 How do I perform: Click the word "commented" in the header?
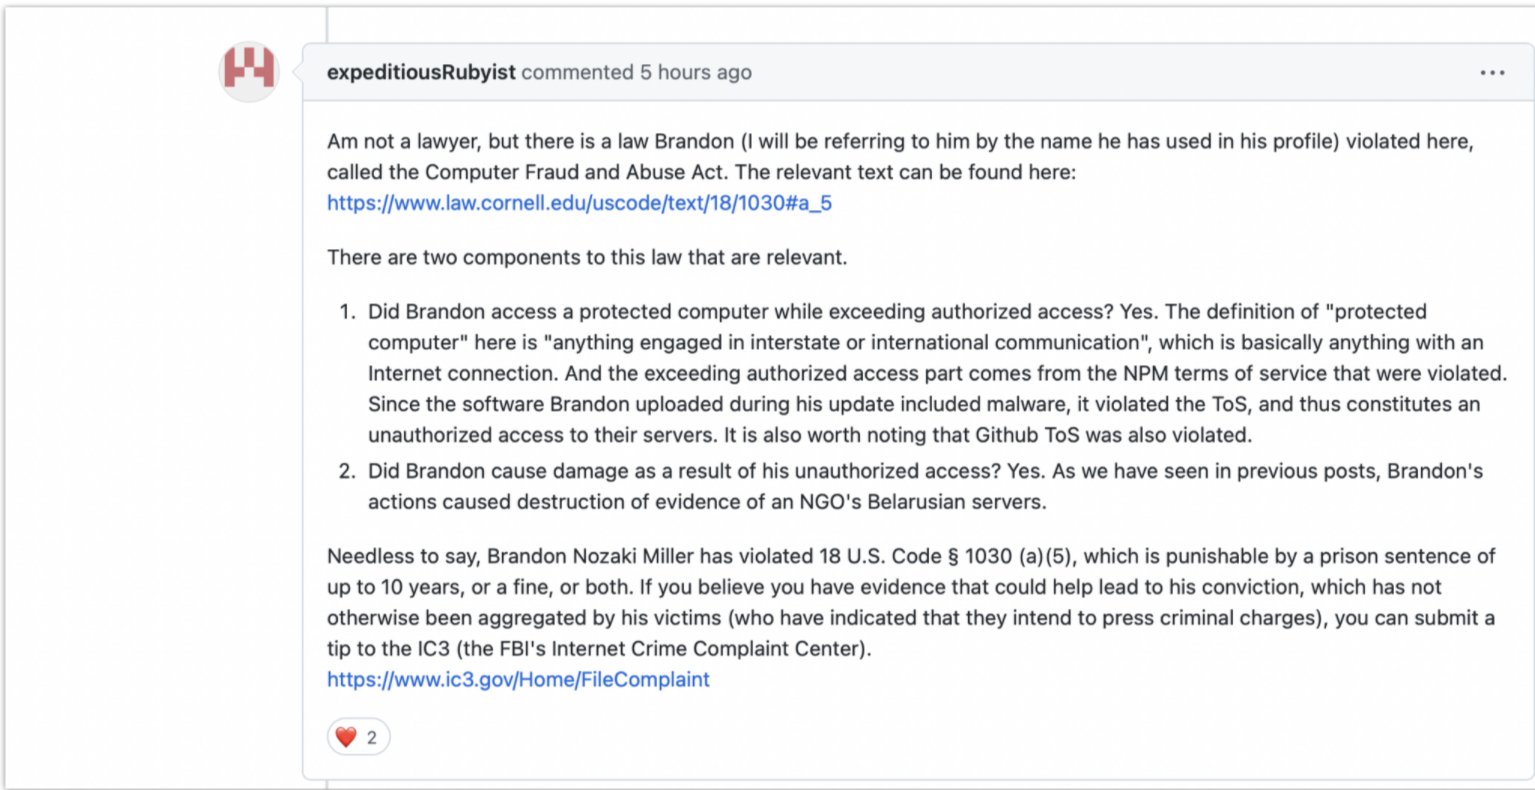(577, 72)
